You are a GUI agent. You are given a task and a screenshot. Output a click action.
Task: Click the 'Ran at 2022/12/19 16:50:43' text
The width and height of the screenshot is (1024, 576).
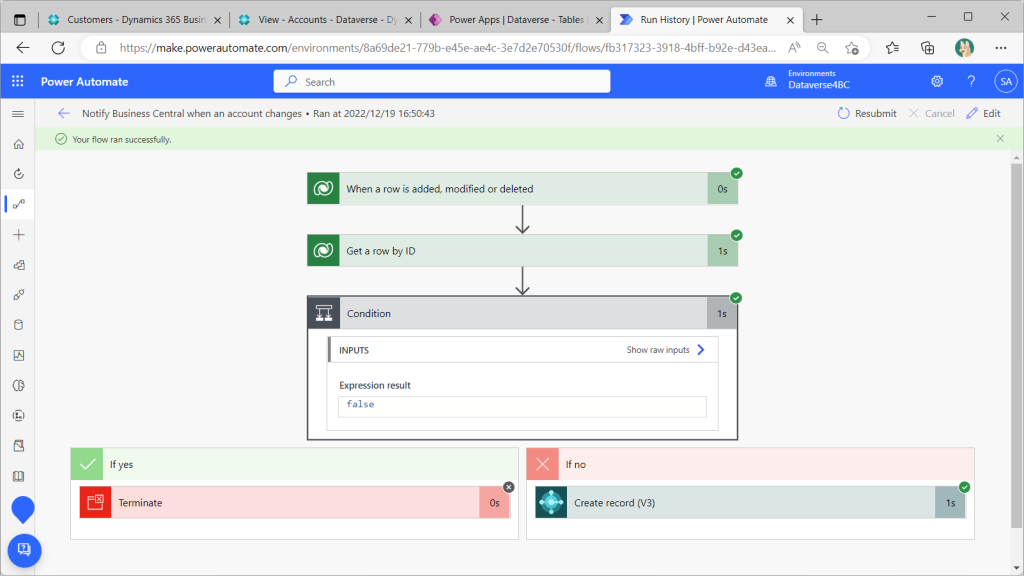[x=374, y=114]
